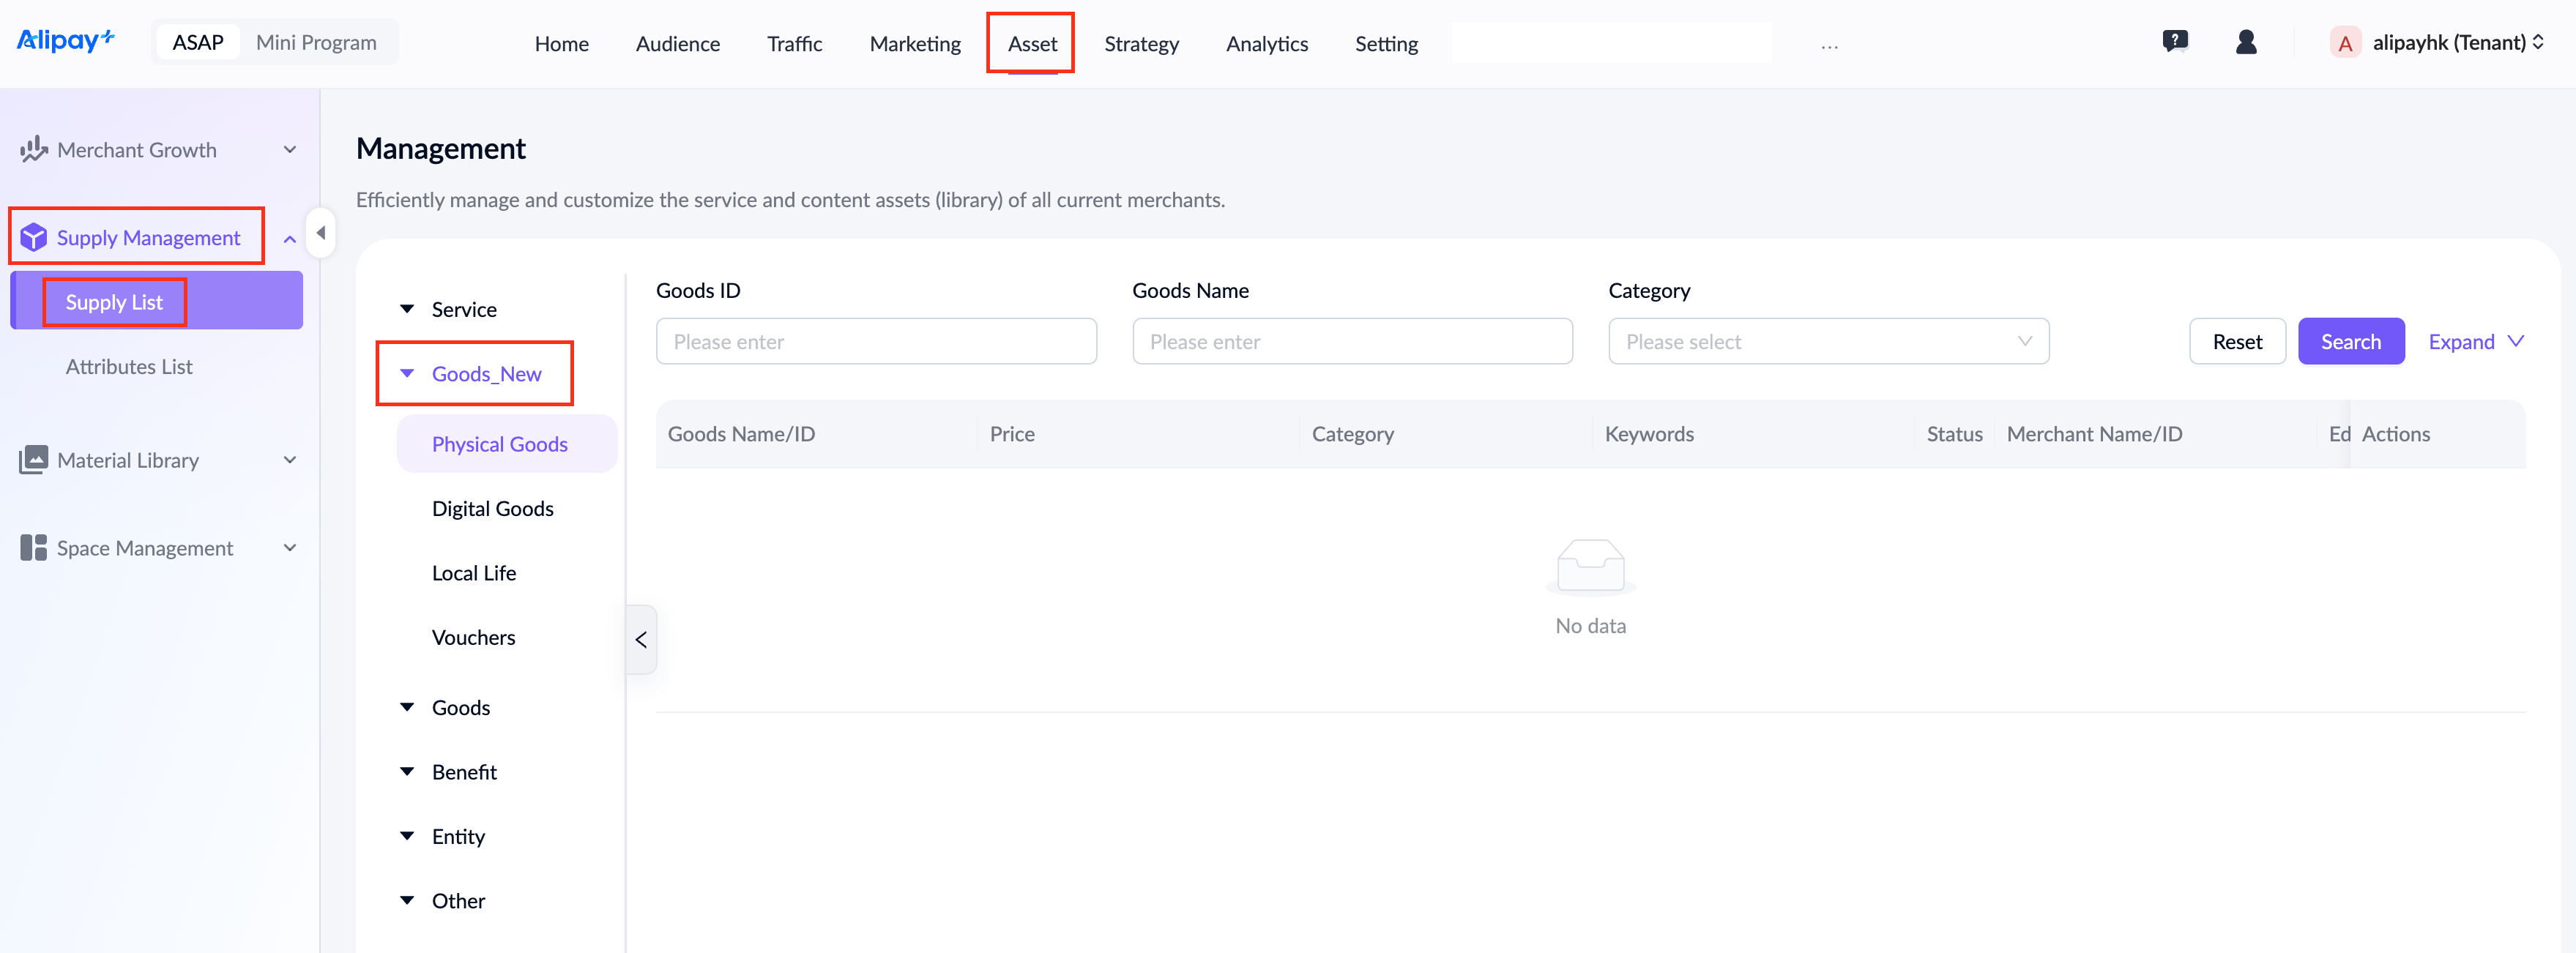
Task: Focus the Goods ID input field
Action: [875, 342]
